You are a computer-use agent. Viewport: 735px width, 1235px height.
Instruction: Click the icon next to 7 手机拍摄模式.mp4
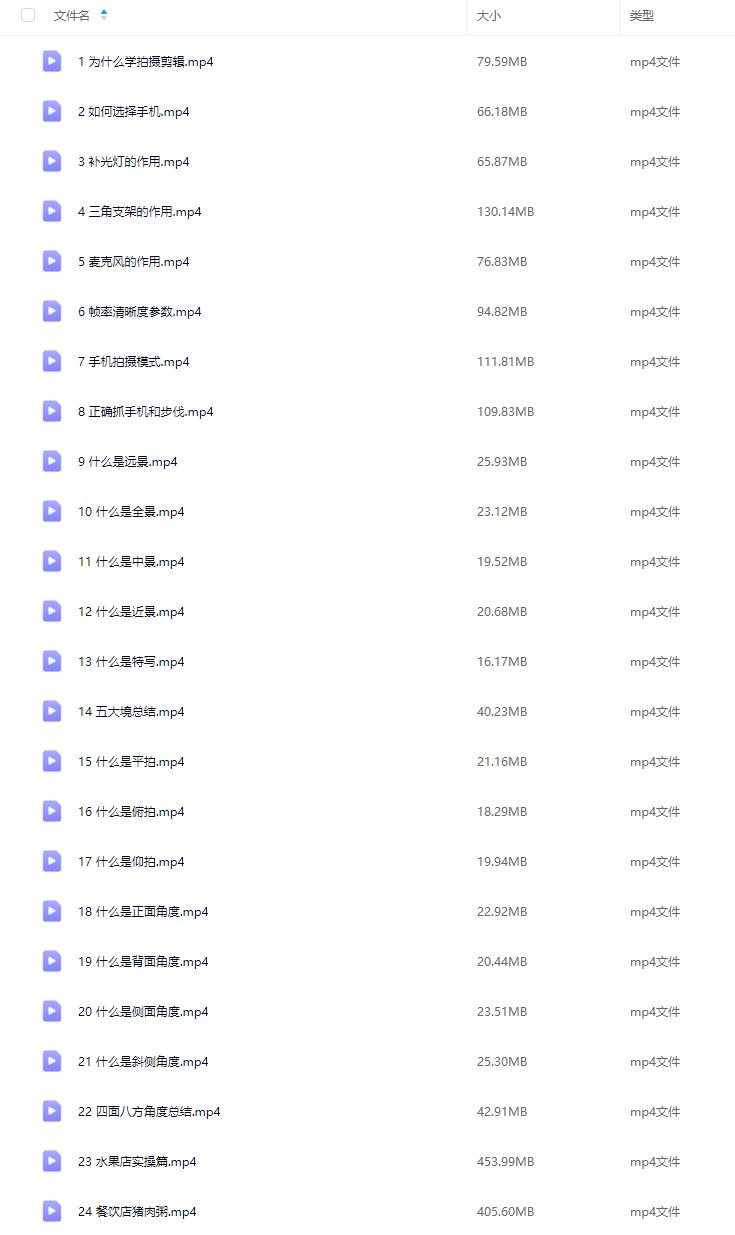52,361
